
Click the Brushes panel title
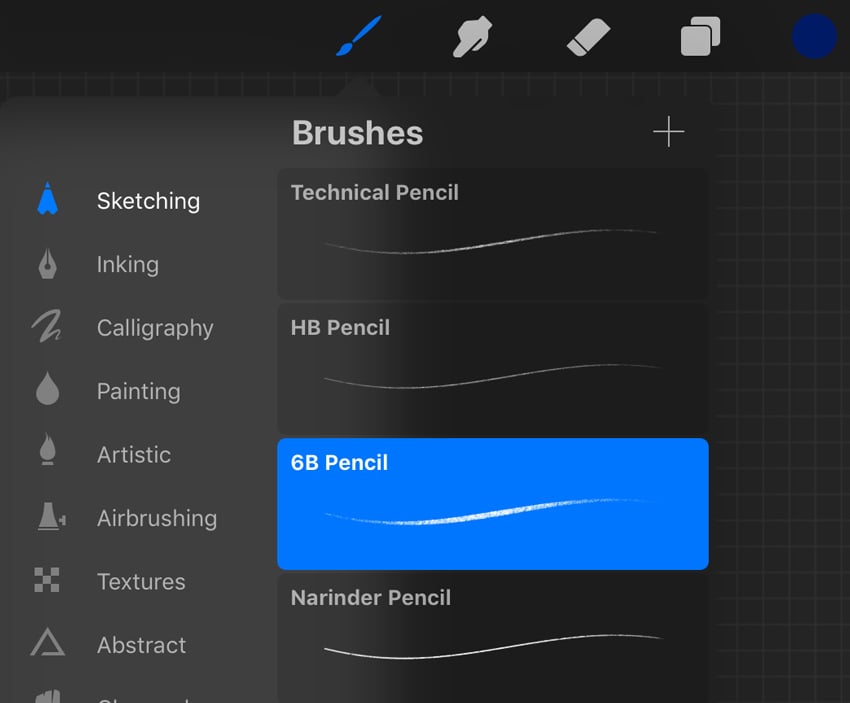point(357,132)
